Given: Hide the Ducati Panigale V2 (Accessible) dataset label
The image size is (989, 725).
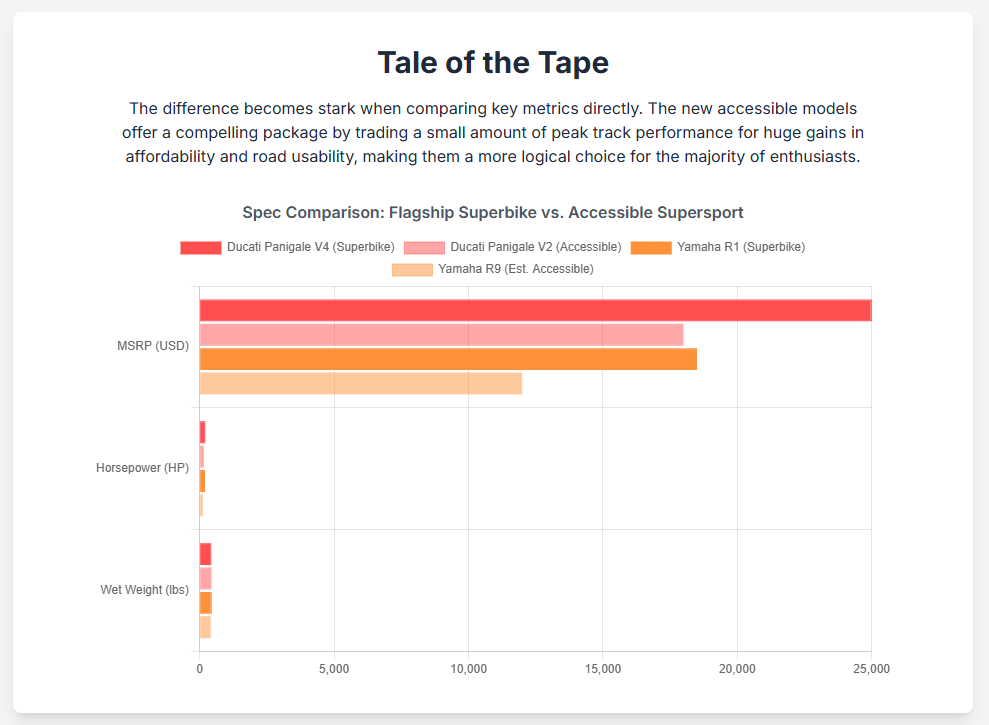Looking at the screenshot, I should pyautogui.click(x=536, y=247).
